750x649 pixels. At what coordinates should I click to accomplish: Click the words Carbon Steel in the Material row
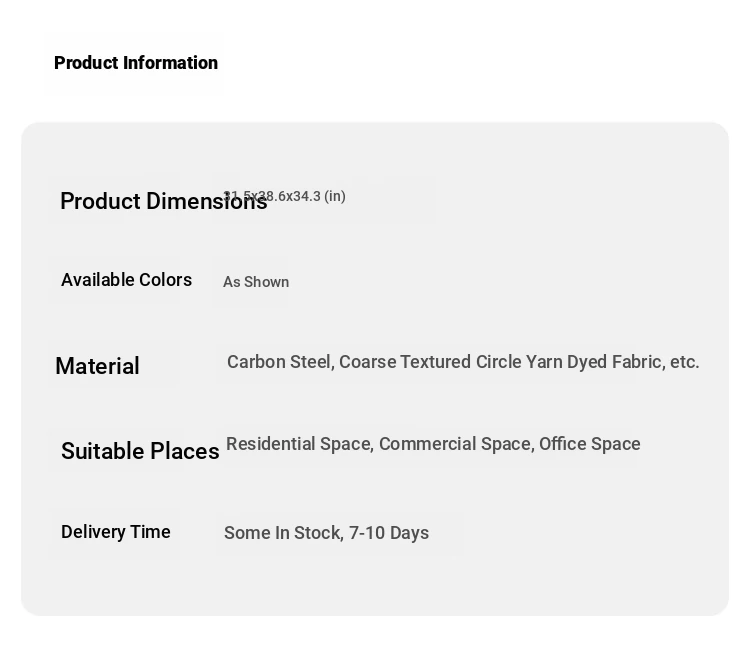[279, 362]
